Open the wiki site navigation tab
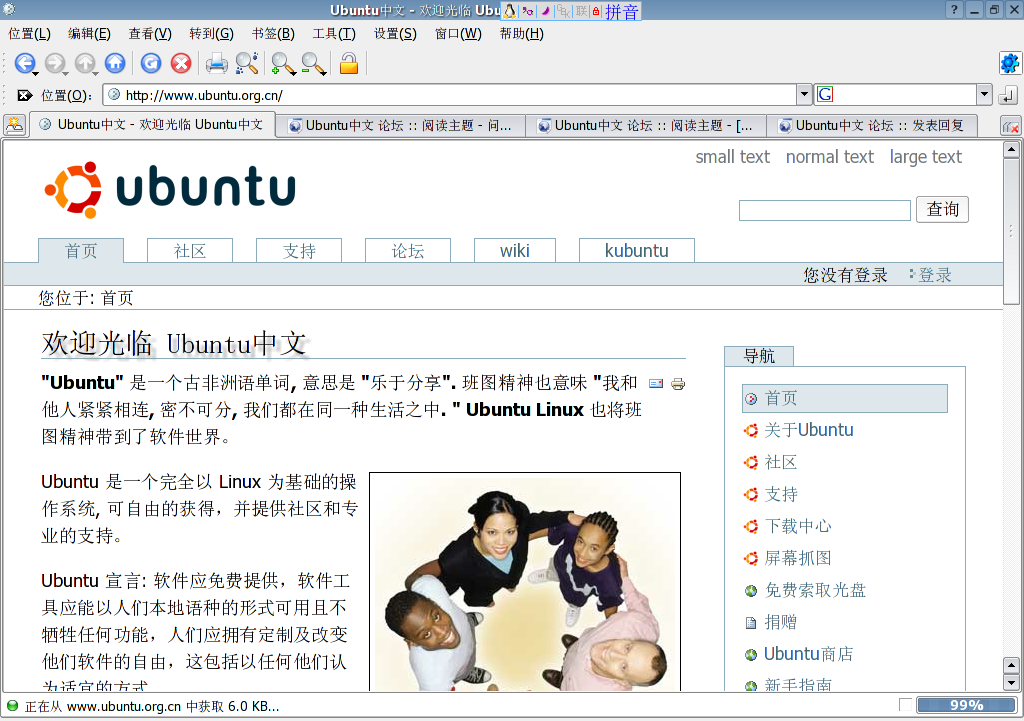This screenshot has width=1024, height=721. click(x=515, y=251)
